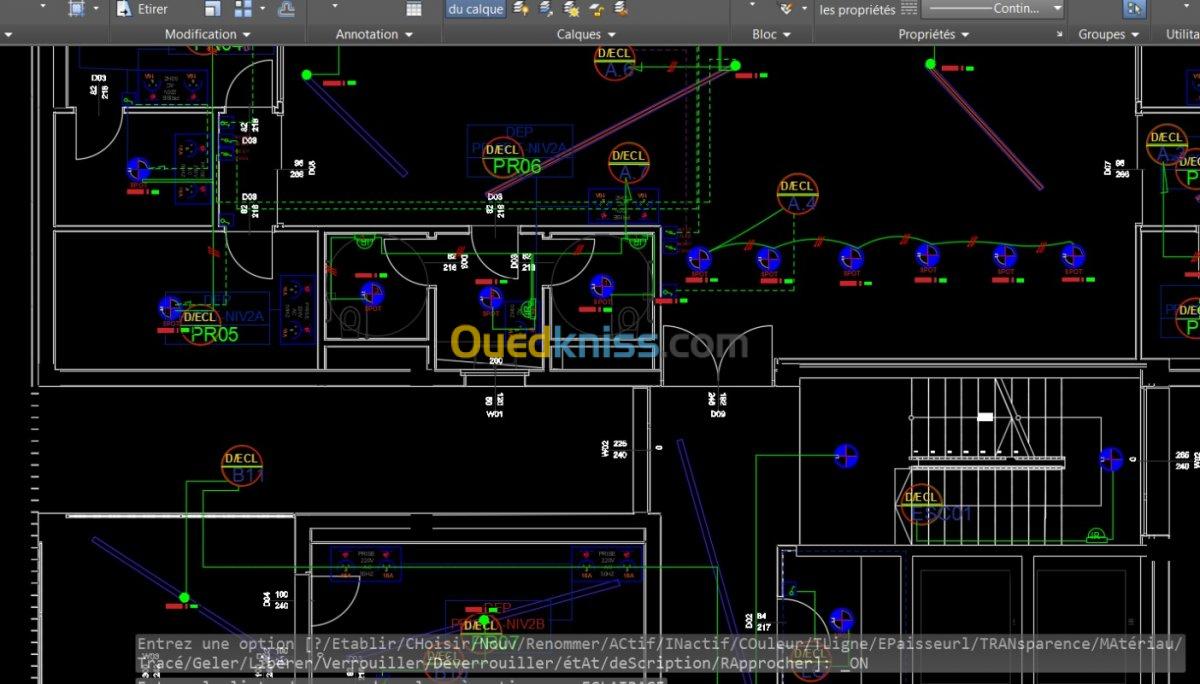The height and width of the screenshot is (684, 1200).
Task: Select the Etirer (stretch) tool icon
Action: (x=123, y=9)
